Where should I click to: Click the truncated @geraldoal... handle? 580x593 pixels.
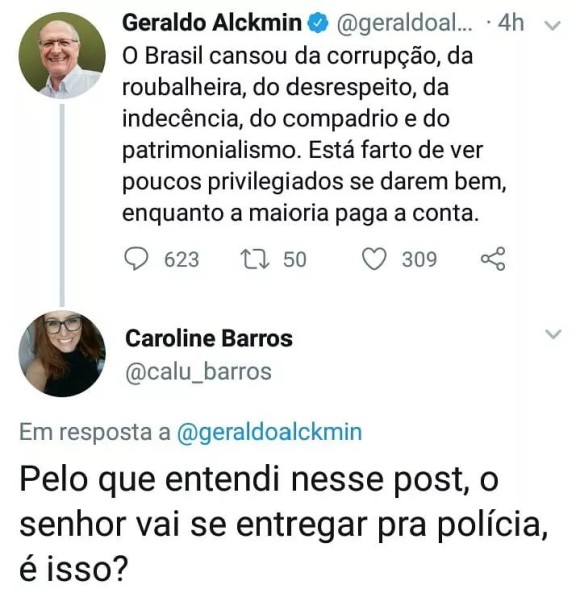point(404,24)
